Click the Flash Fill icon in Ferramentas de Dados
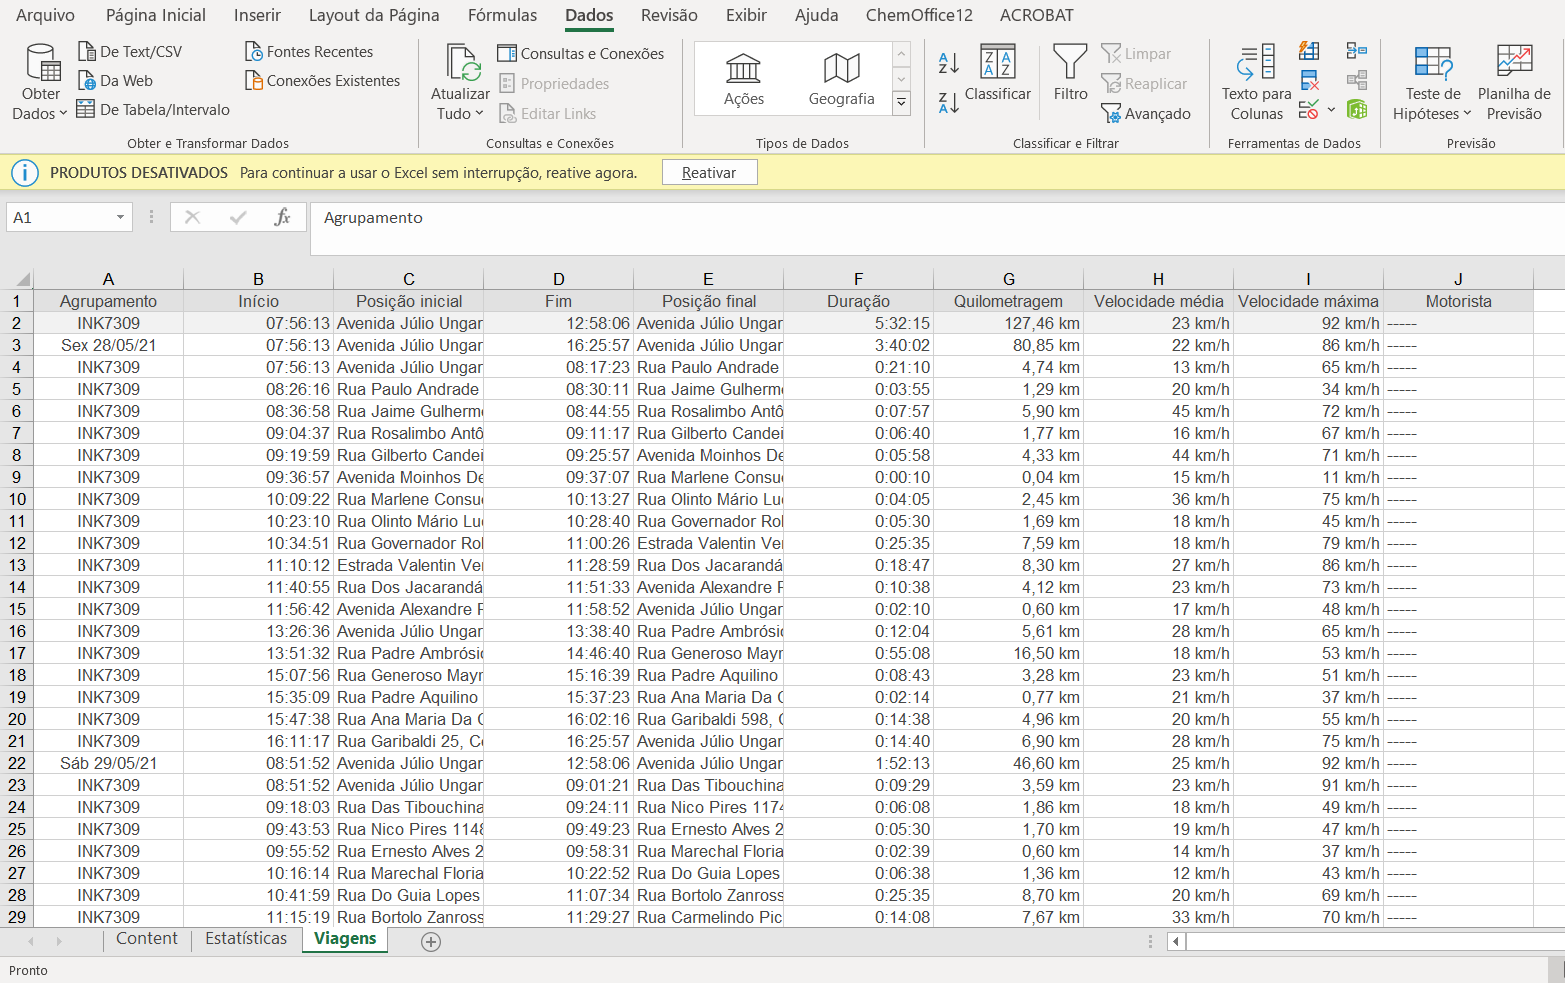The image size is (1565, 983). coord(1309,51)
